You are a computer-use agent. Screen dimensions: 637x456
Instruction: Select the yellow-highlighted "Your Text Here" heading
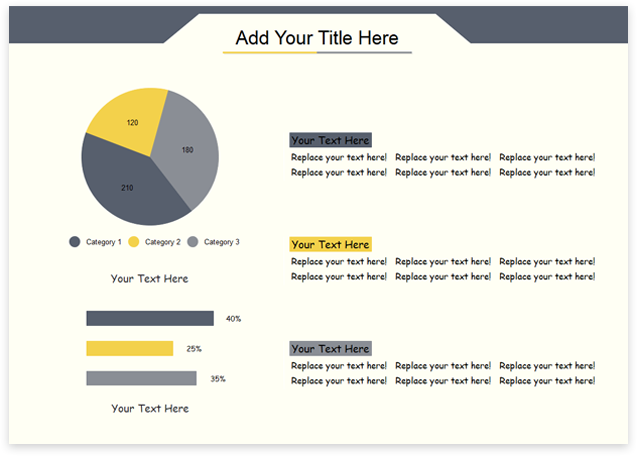tap(330, 245)
